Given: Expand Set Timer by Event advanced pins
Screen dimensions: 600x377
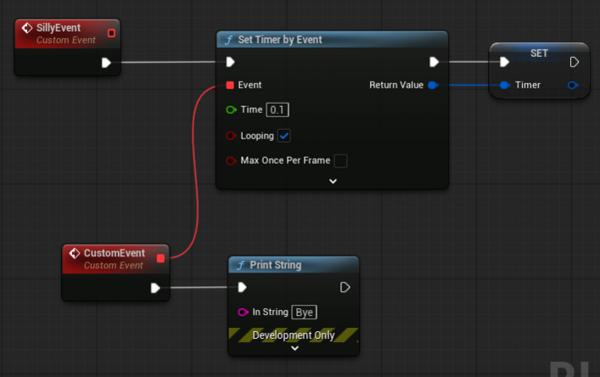Looking at the screenshot, I should click(333, 181).
